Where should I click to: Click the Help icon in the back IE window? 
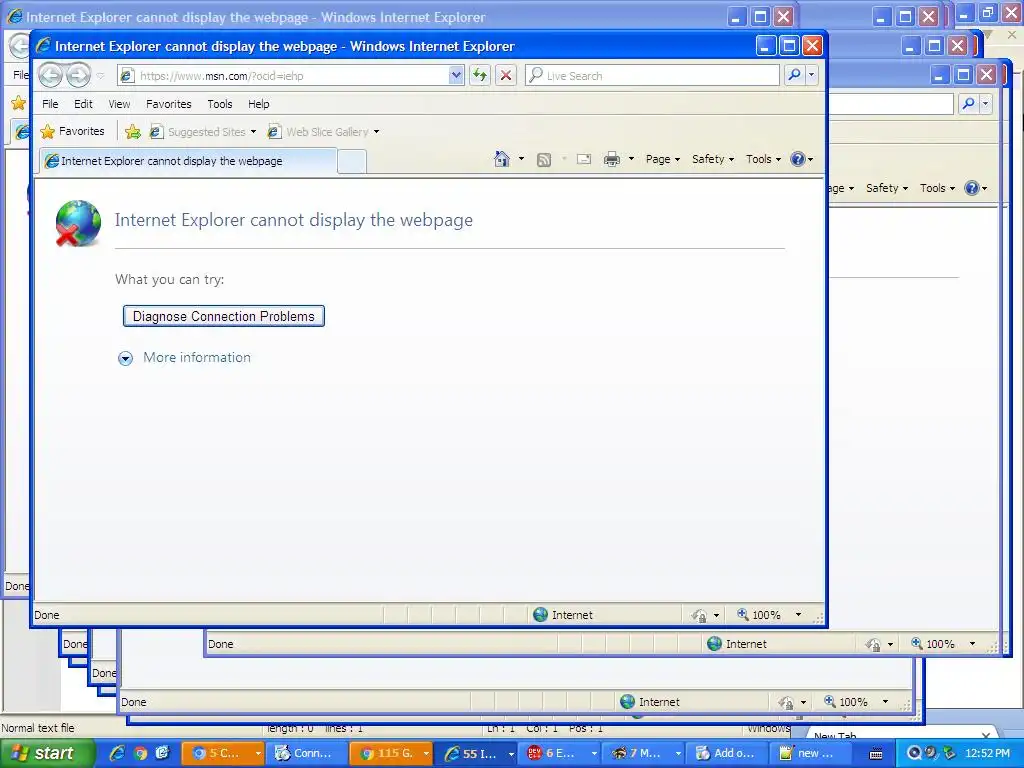[x=972, y=188]
